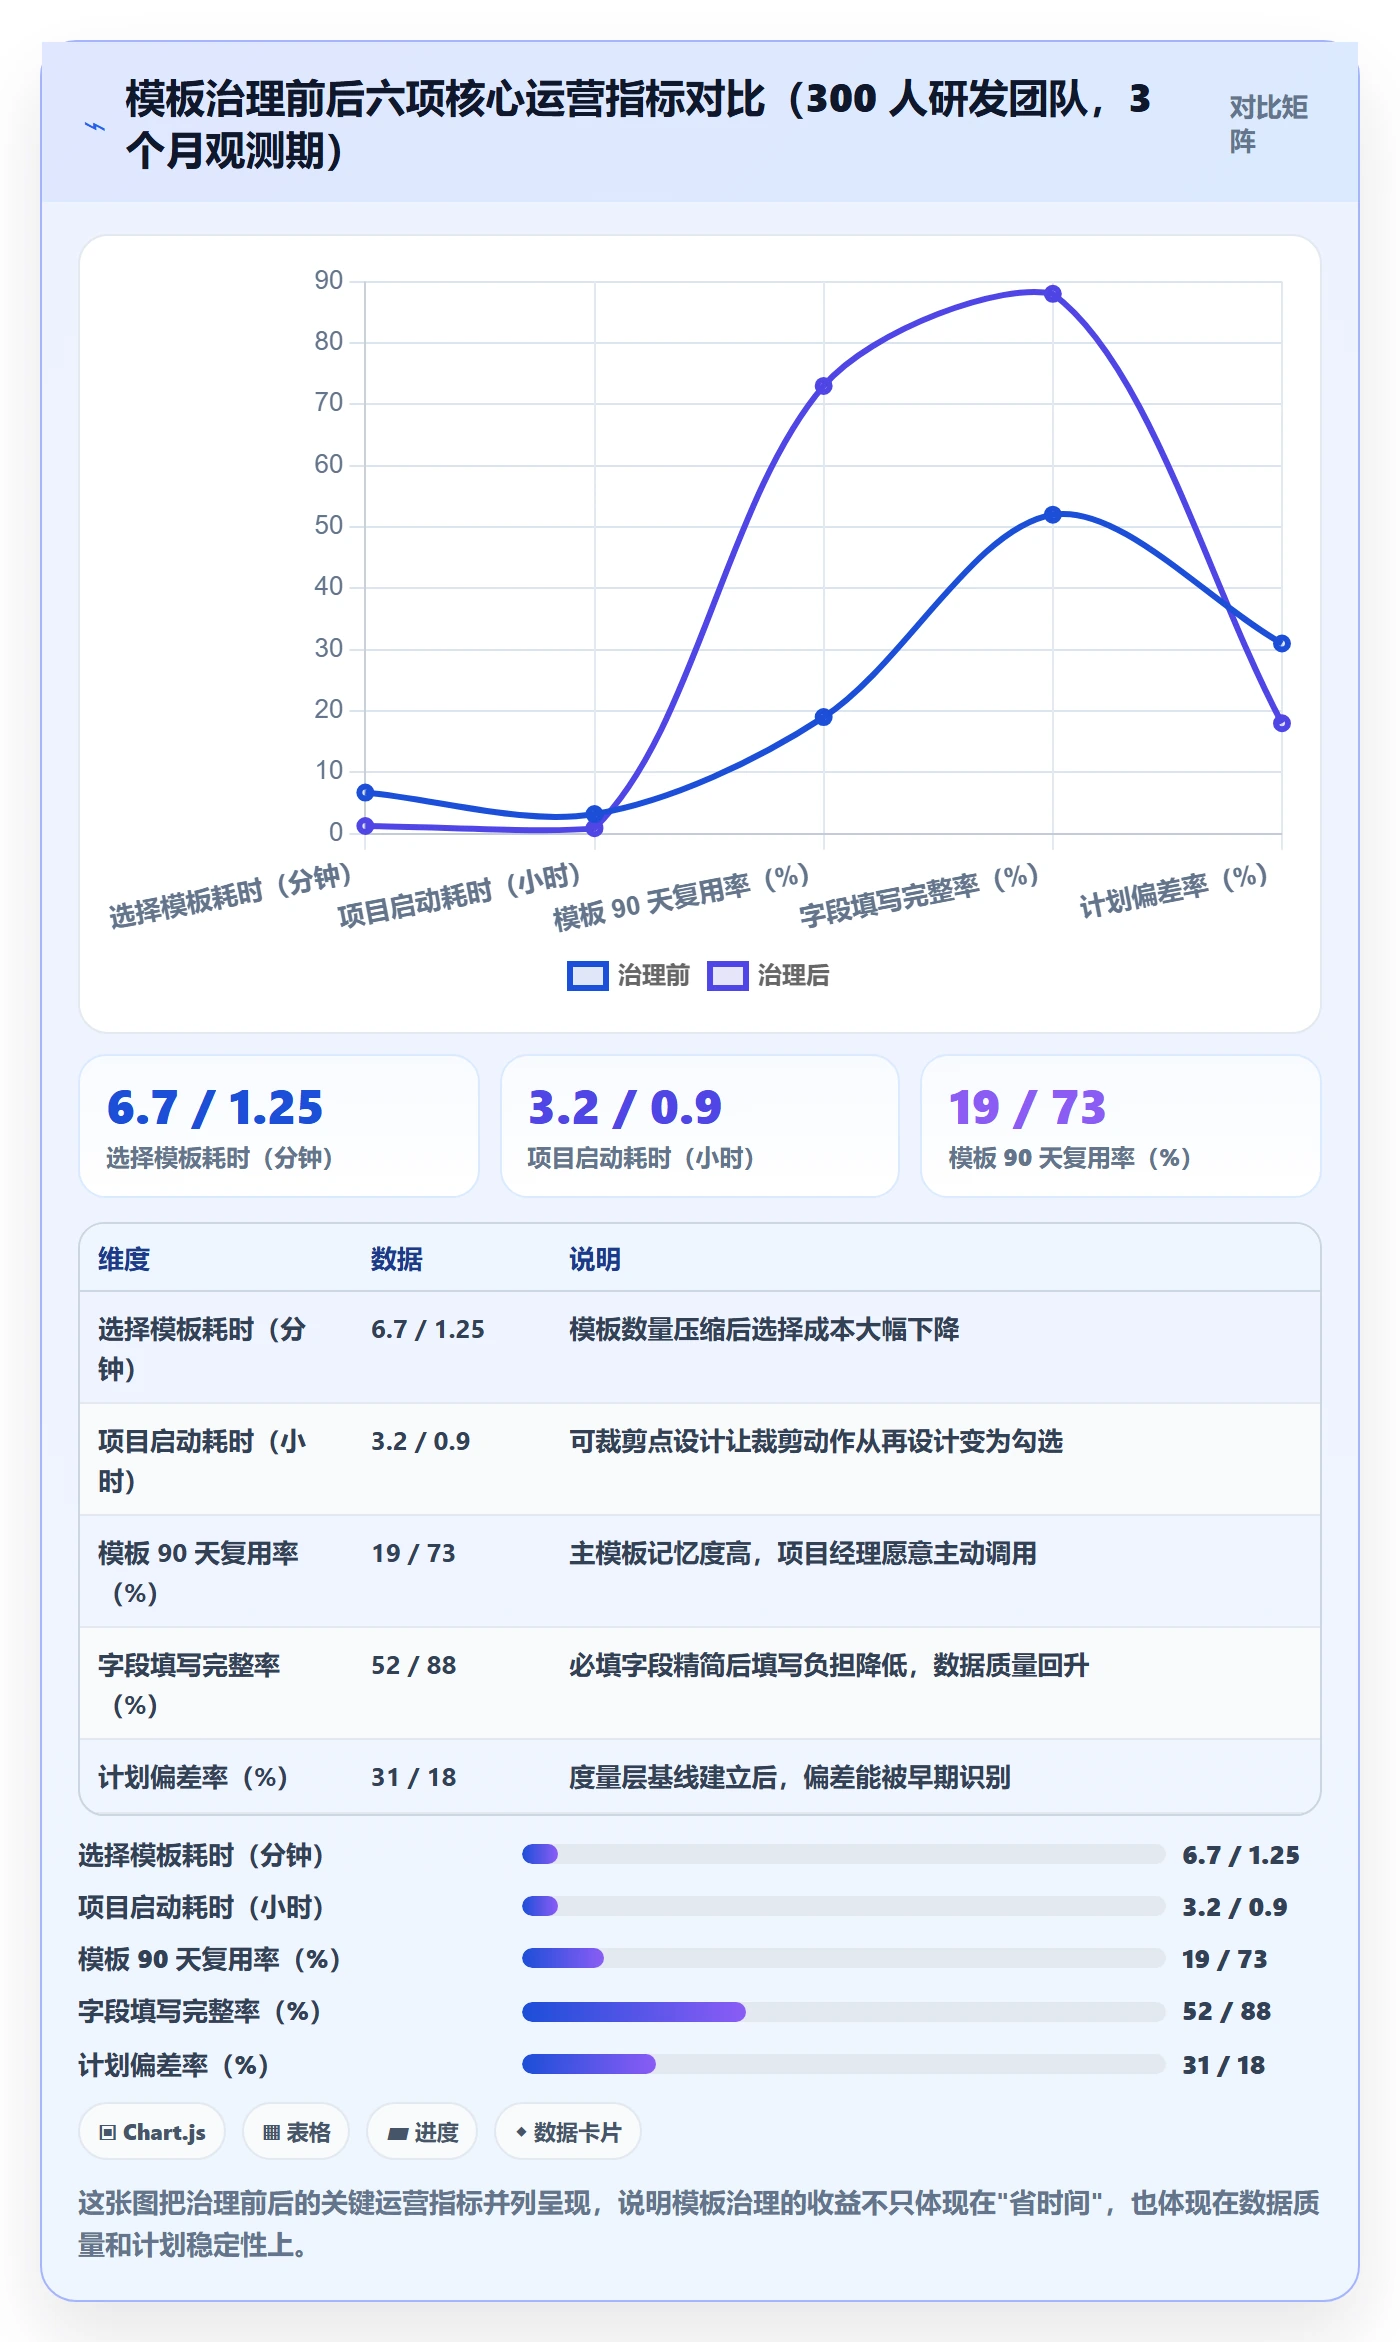Click 治理后 data point at 字段填写完整率 peak
The image size is (1400, 2342).
pyautogui.click(x=1053, y=294)
